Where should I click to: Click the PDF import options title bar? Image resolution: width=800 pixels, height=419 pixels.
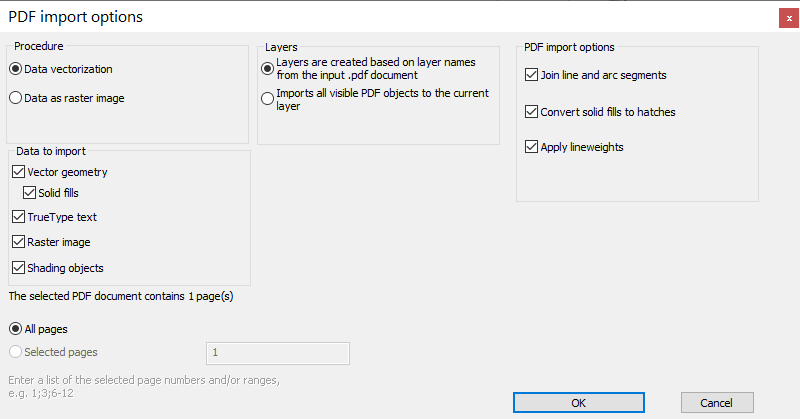coord(388,17)
